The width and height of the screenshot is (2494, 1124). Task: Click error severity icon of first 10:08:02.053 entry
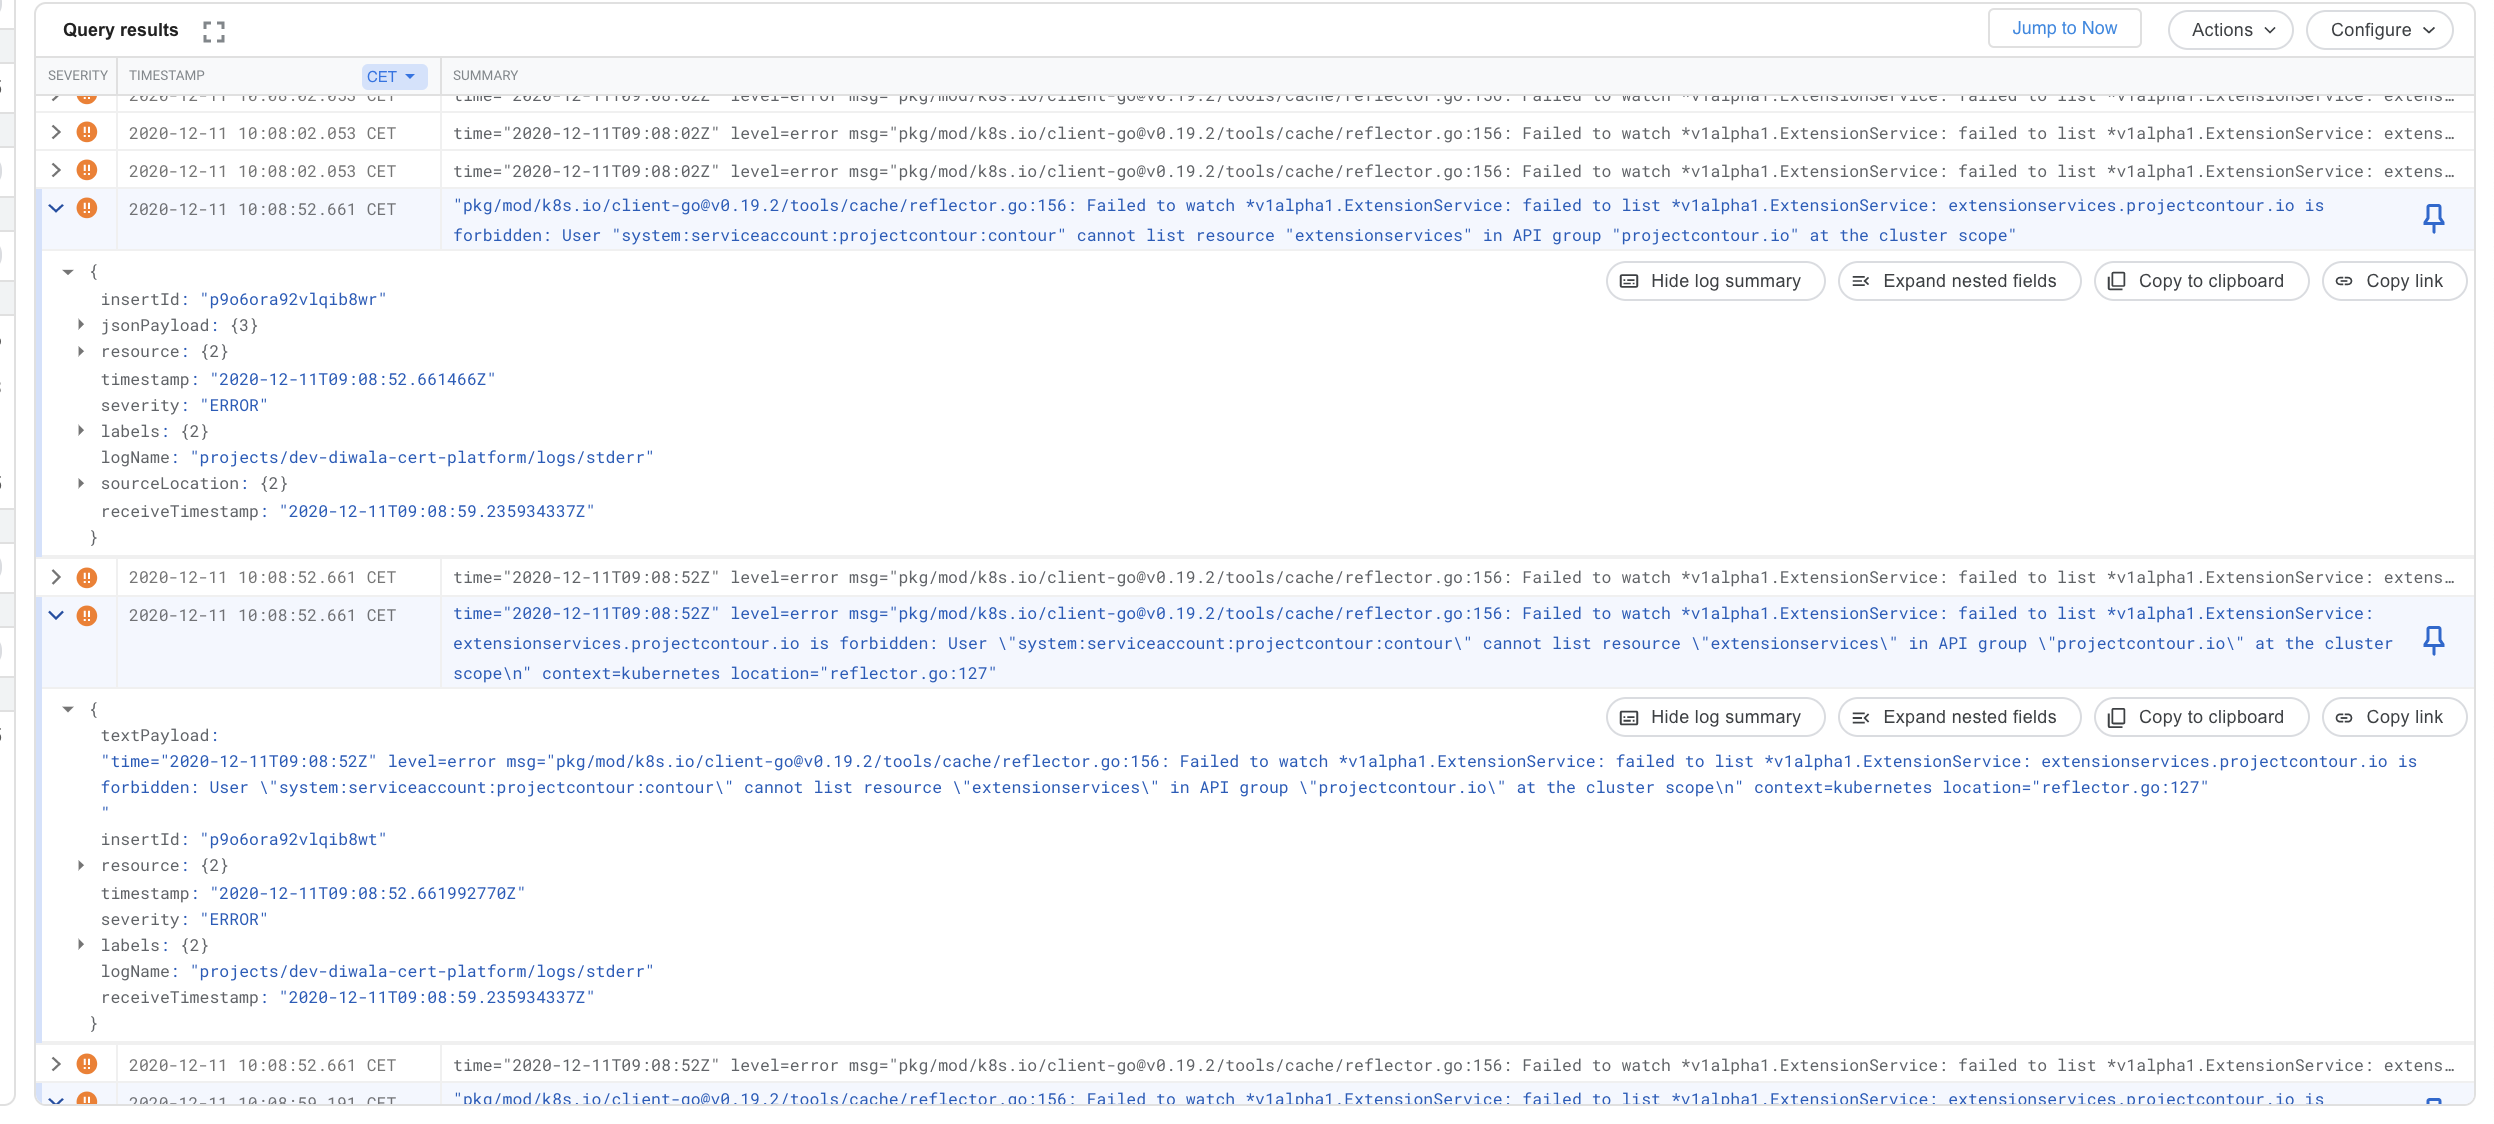[87, 132]
